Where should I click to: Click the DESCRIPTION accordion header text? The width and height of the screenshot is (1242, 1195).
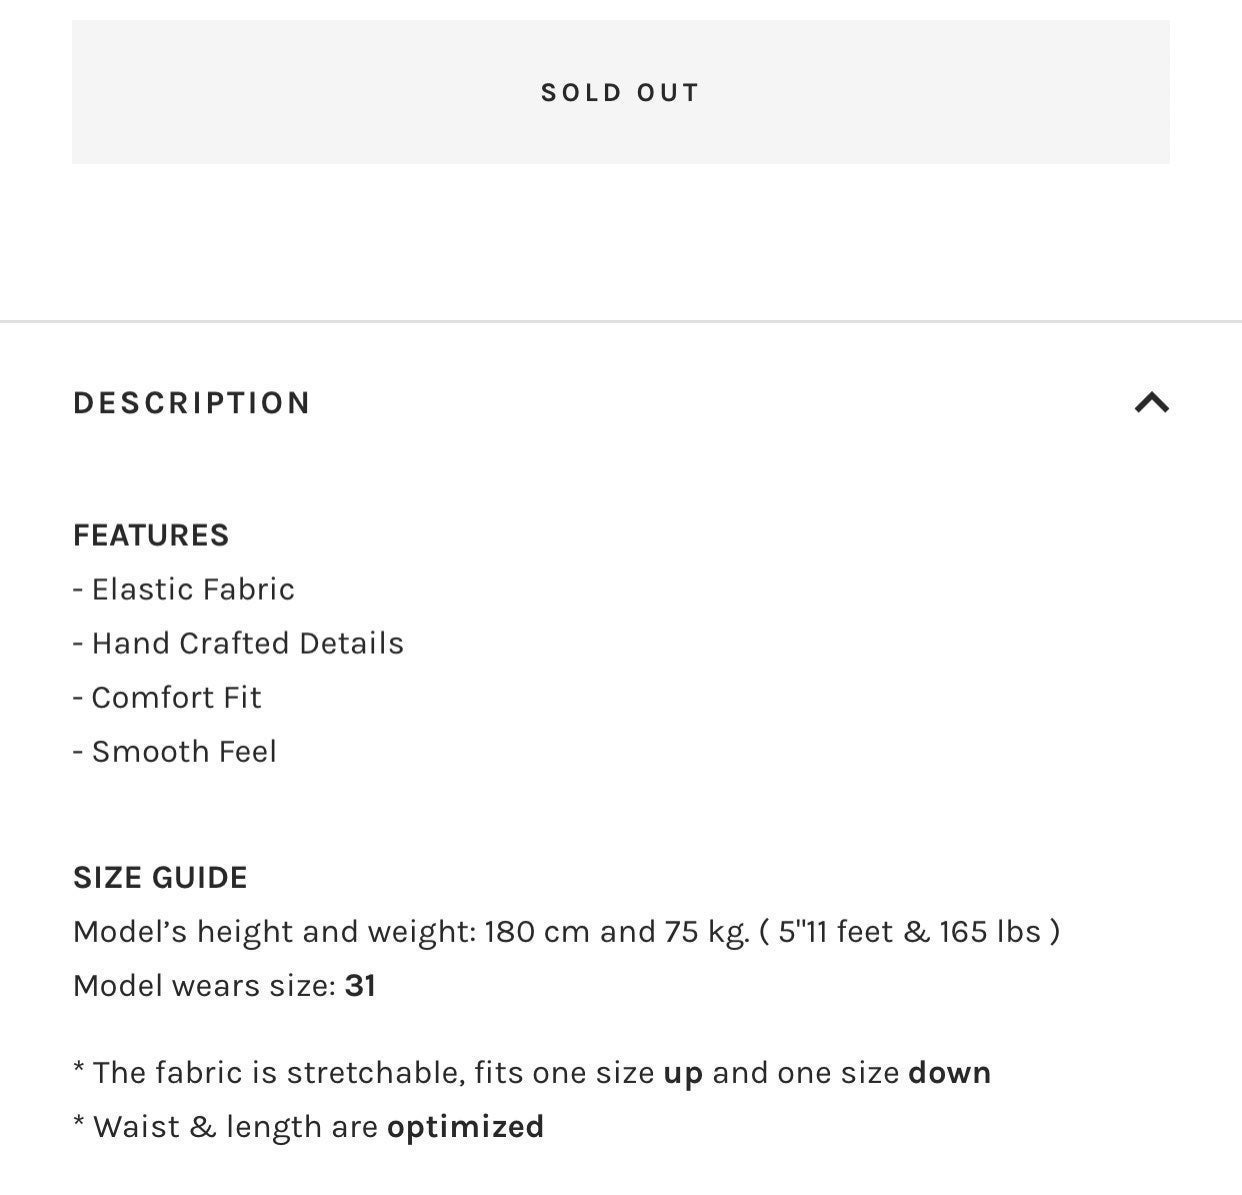pos(192,403)
